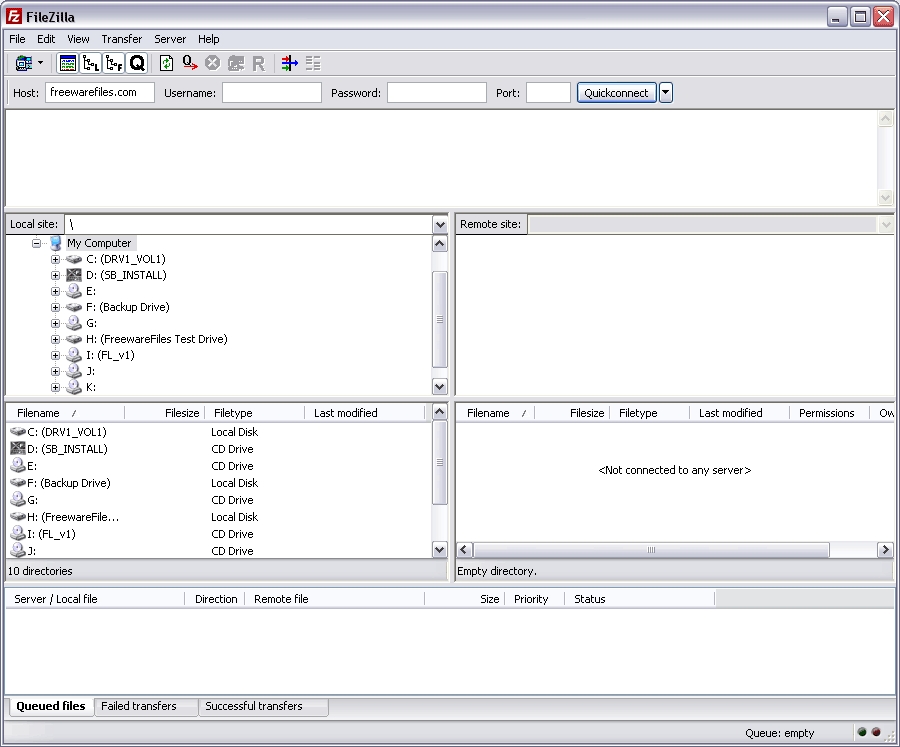Viewport: 900px width, 747px height.
Task: Click the cancel current operation icon
Action: pos(212,63)
